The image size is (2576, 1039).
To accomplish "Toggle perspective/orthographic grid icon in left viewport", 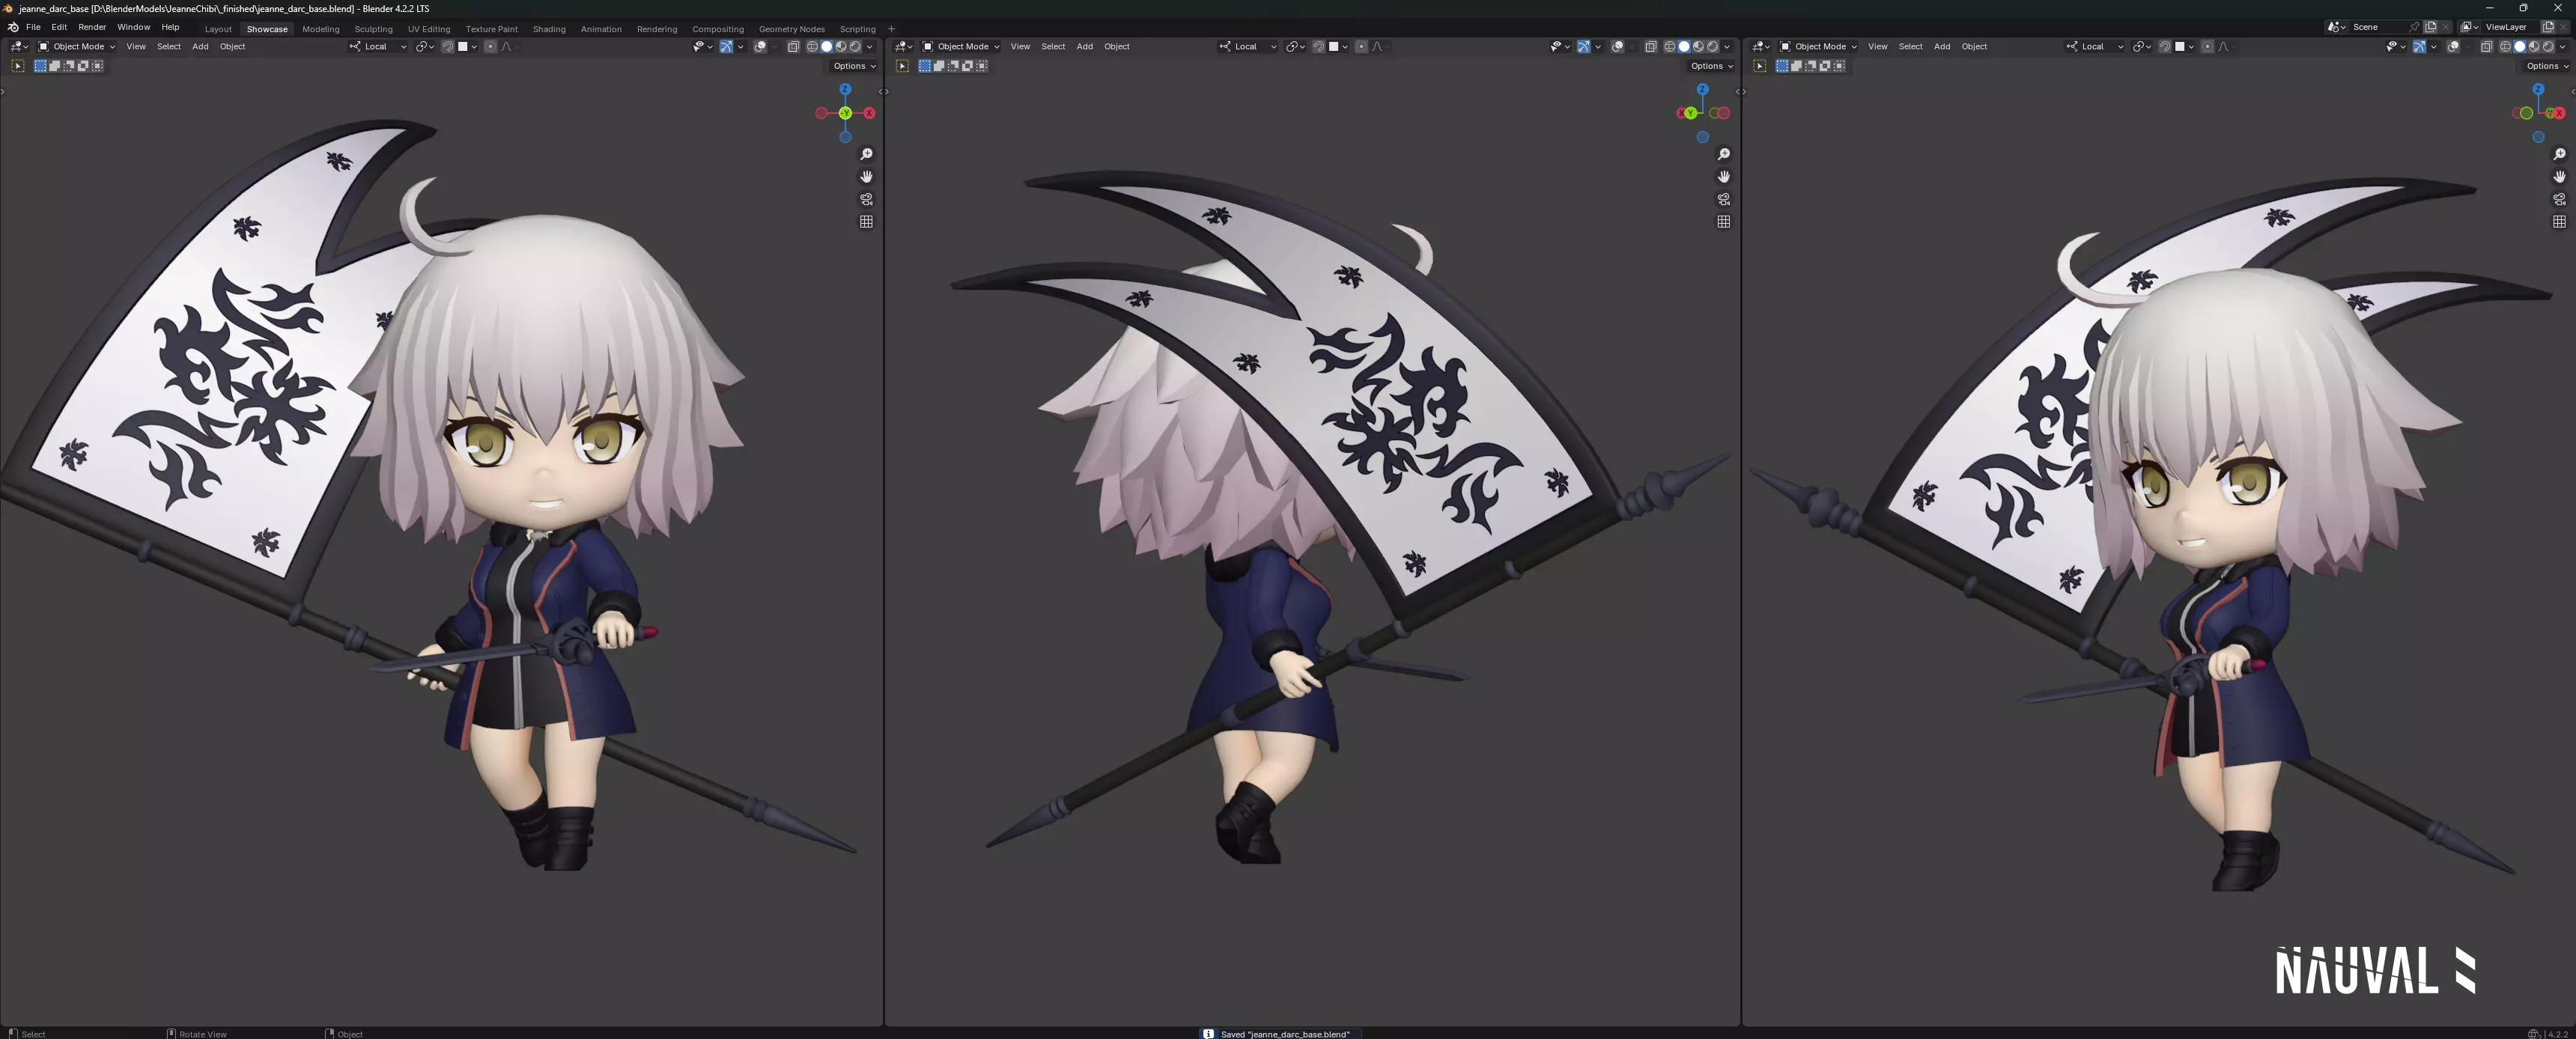I will point(866,221).
